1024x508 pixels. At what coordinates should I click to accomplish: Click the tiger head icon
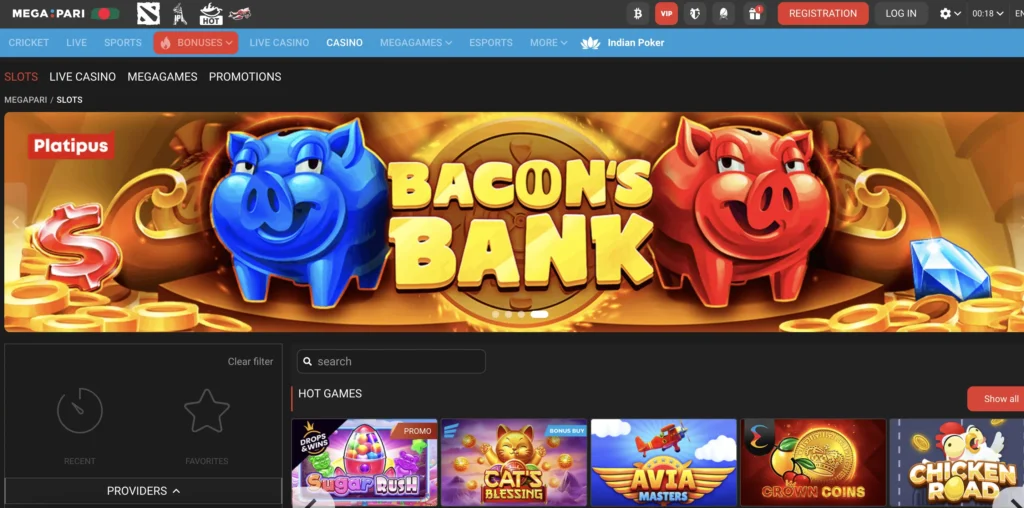click(695, 13)
